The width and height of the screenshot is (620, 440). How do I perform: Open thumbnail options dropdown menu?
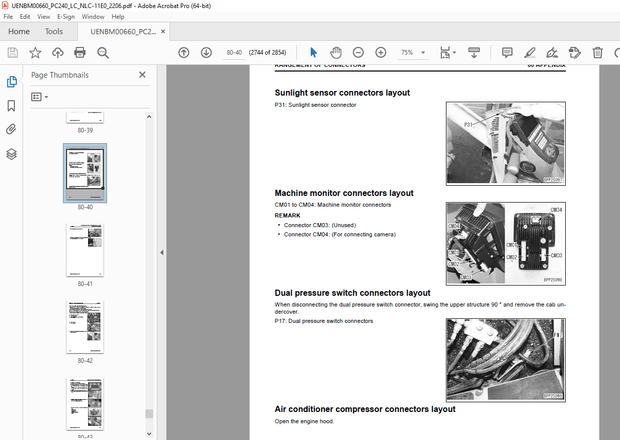point(40,97)
